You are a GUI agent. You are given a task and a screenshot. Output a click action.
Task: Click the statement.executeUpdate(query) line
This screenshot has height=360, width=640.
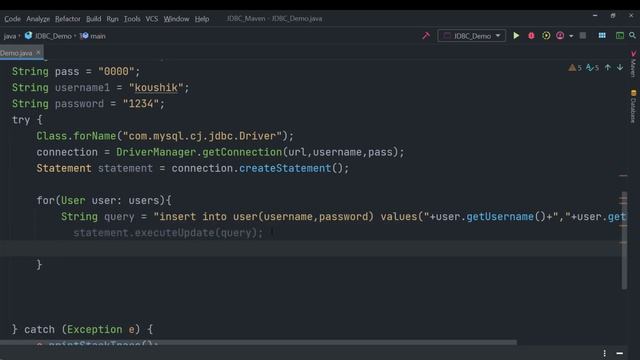pos(168,233)
